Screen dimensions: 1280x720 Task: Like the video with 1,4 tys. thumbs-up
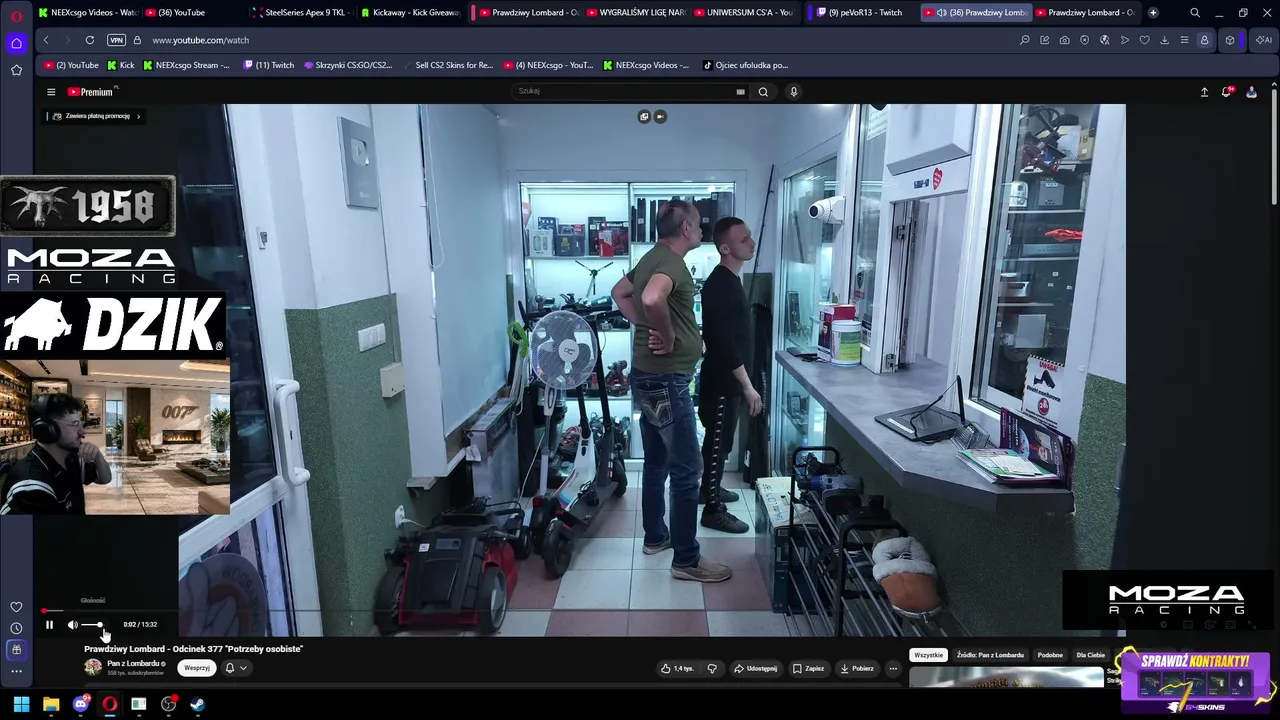[x=677, y=668]
